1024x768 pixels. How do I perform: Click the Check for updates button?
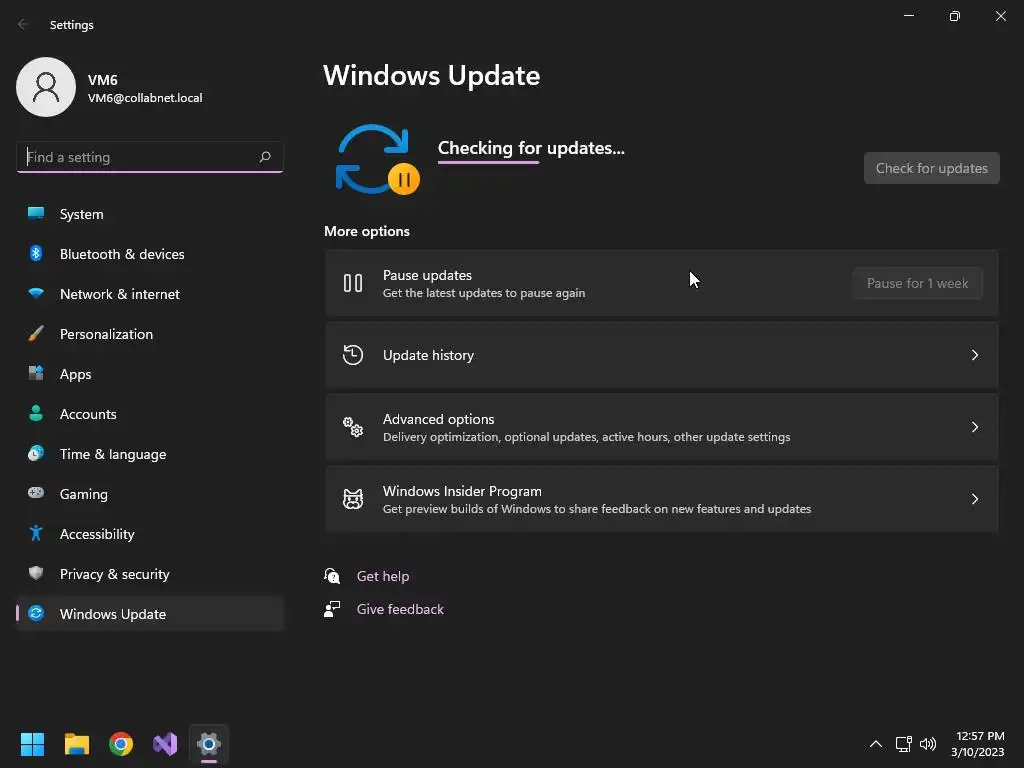(931, 168)
